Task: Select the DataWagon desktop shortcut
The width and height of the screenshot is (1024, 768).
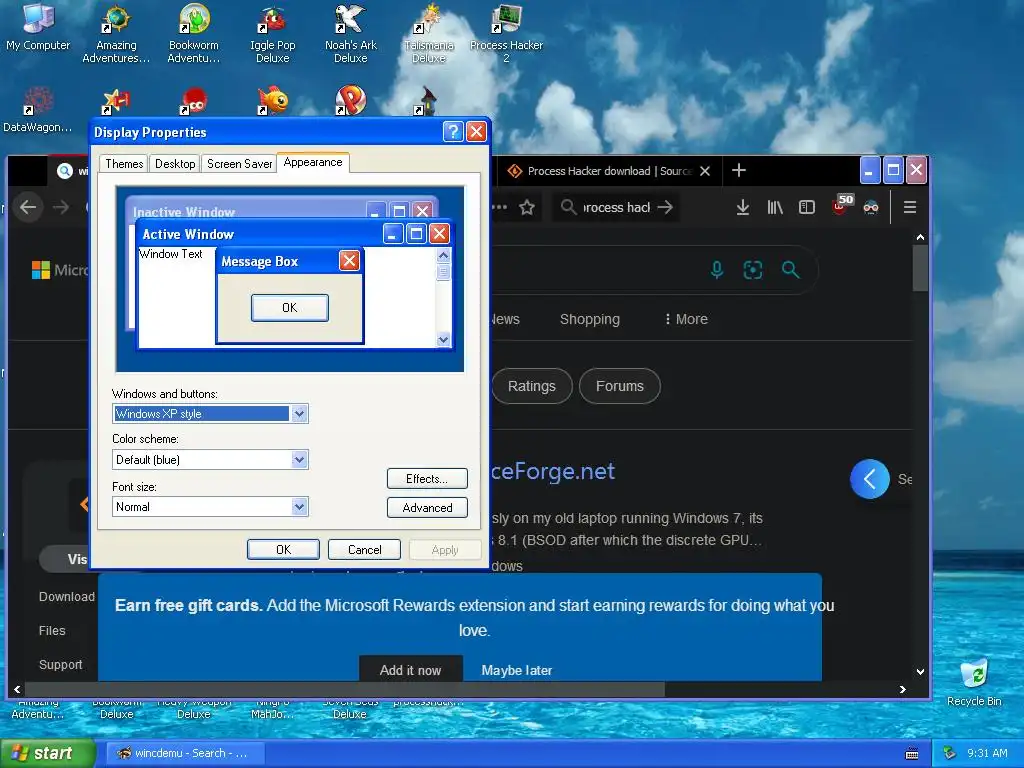Action: [x=37, y=110]
